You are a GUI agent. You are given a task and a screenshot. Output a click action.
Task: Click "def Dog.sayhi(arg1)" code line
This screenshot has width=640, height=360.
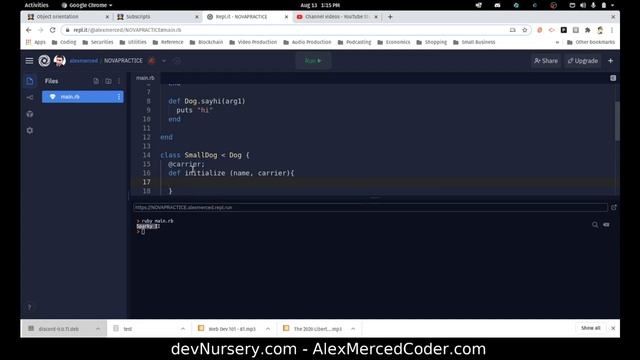[207, 101]
